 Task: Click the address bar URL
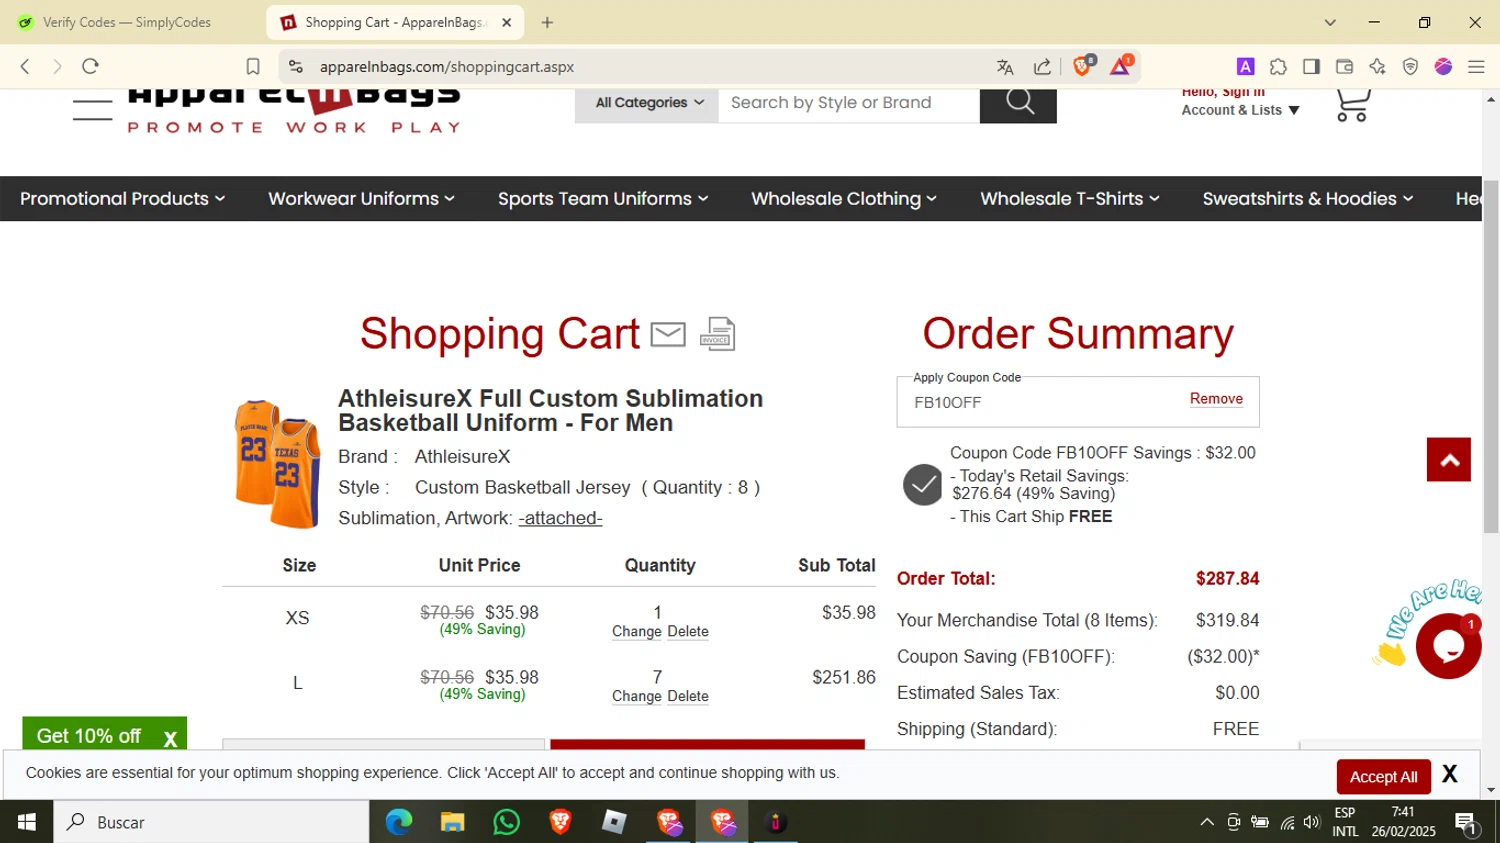[447, 67]
